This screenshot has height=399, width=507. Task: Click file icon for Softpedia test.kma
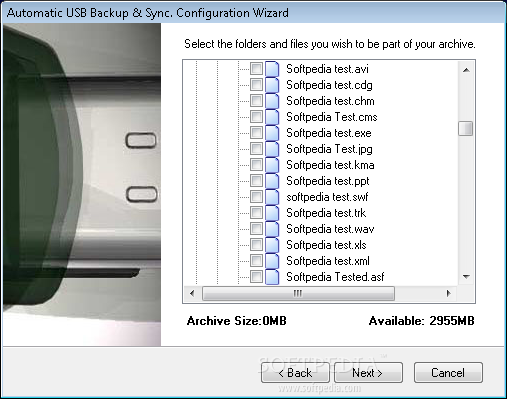pos(272,165)
